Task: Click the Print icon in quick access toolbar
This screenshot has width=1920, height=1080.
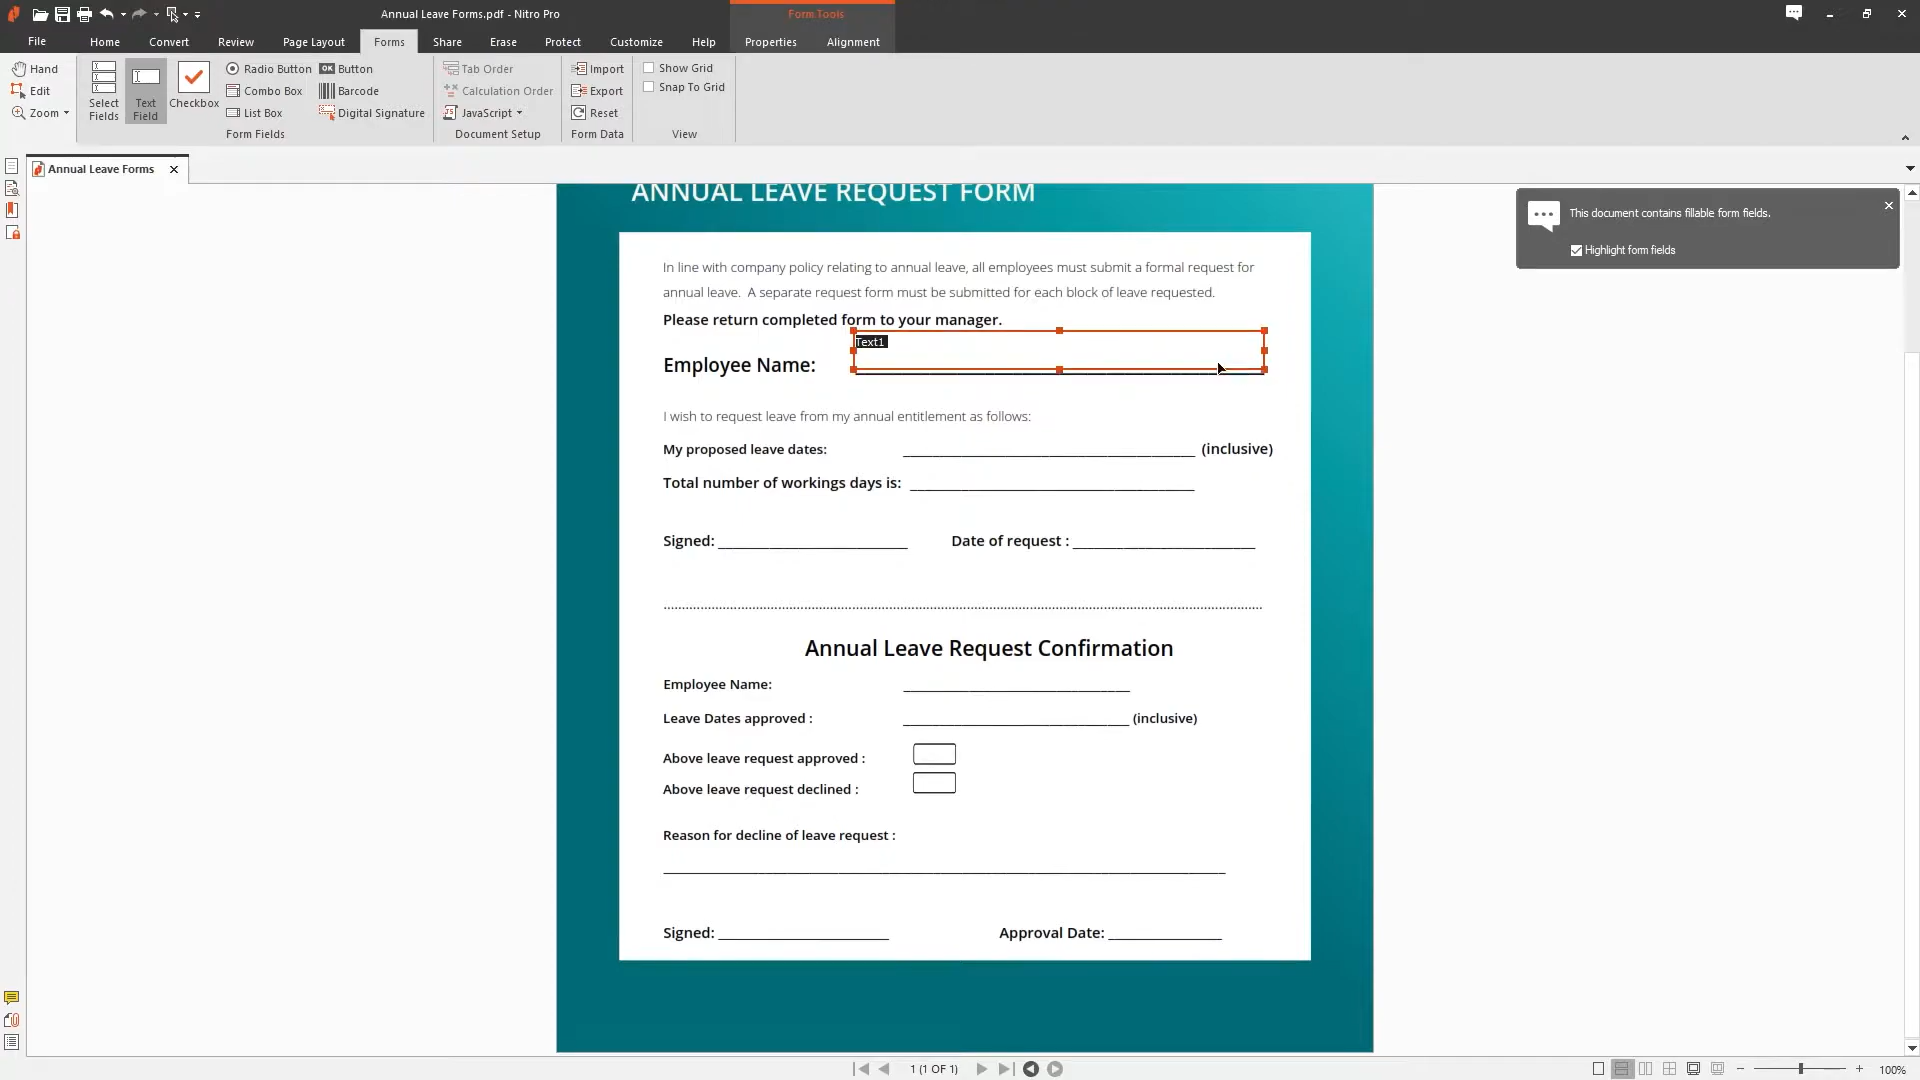Action: click(x=84, y=14)
